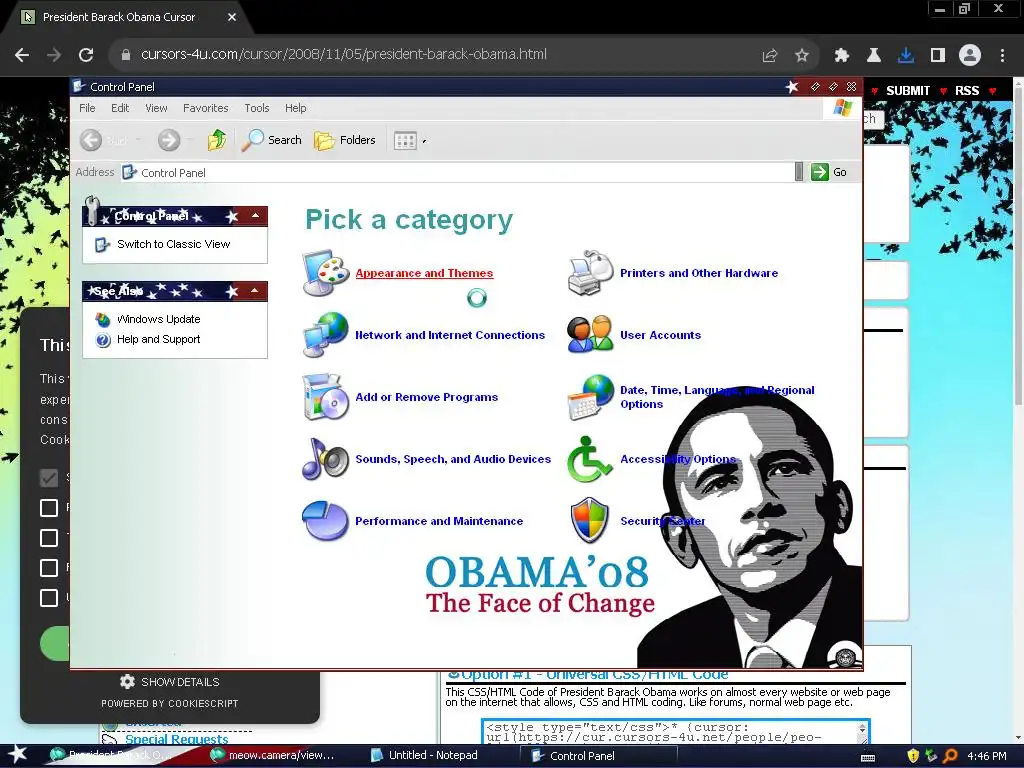Click RSS on the website header
The height and width of the screenshot is (768, 1024).
pos(967,91)
